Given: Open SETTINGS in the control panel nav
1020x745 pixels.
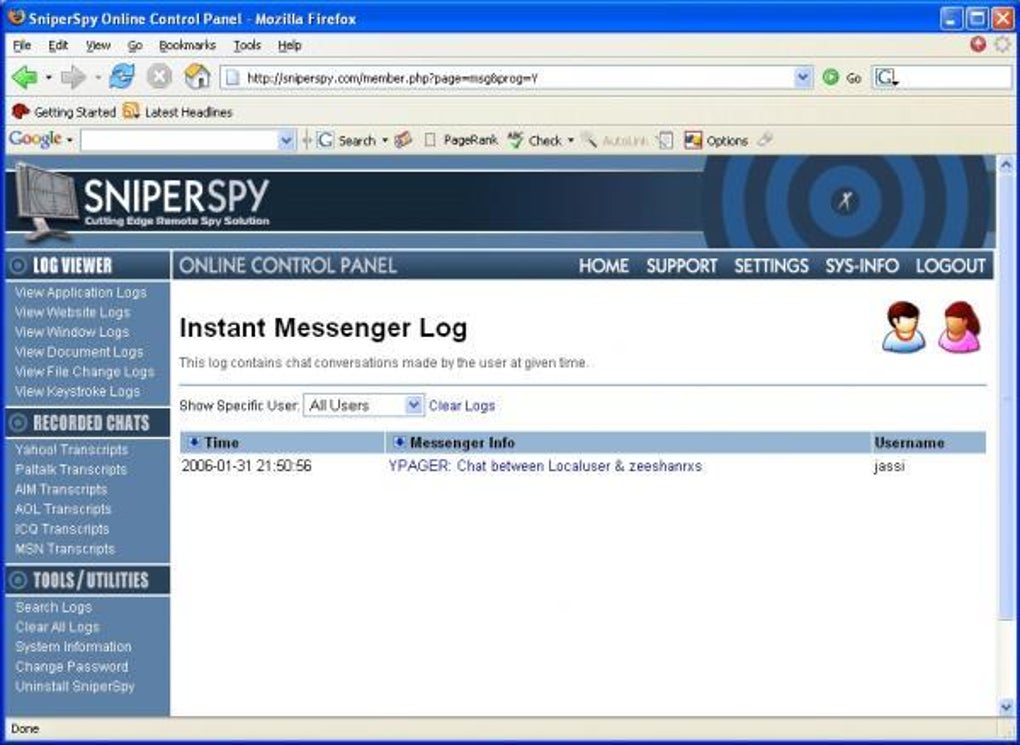Looking at the screenshot, I should (772, 266).
